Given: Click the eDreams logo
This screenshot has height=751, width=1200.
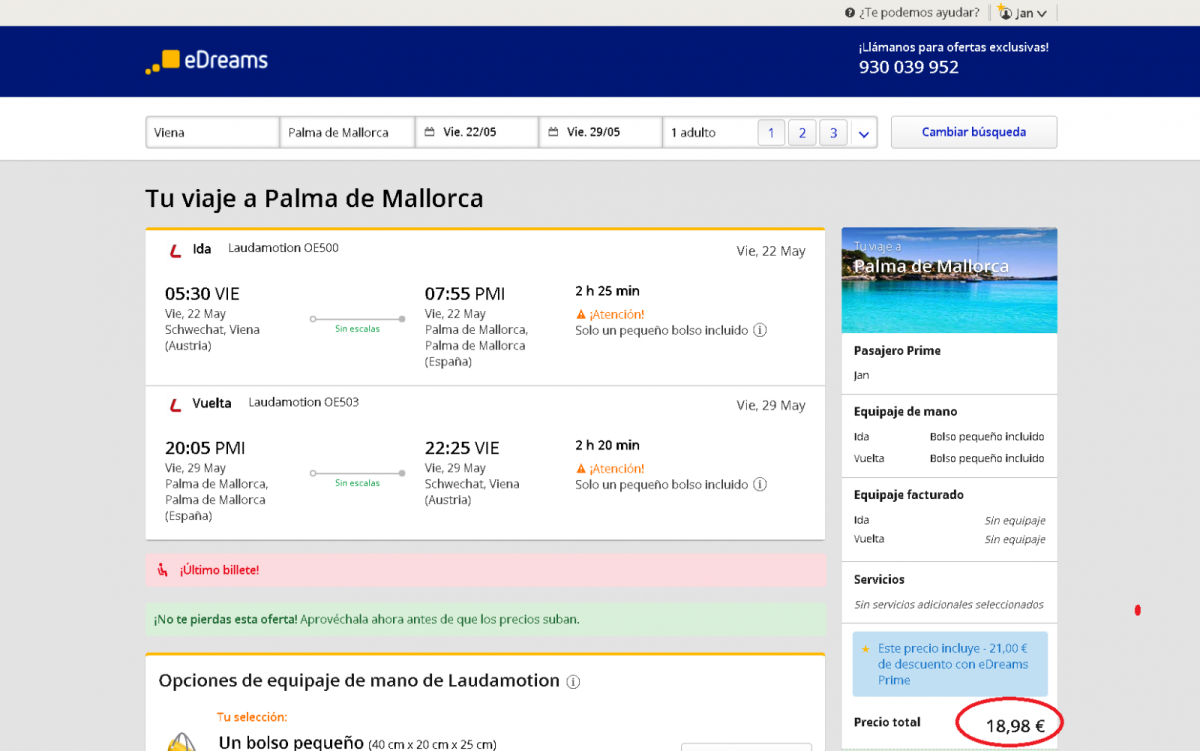Looking at the screenshot, I should tap(207, 61).
